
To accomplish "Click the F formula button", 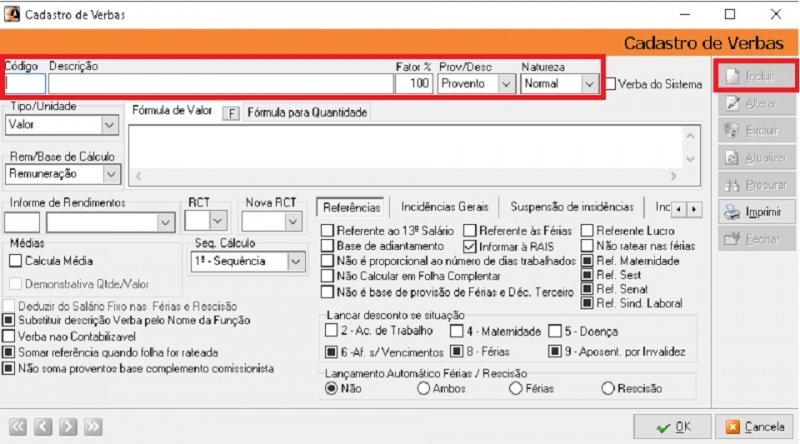I will pos(231,113).
